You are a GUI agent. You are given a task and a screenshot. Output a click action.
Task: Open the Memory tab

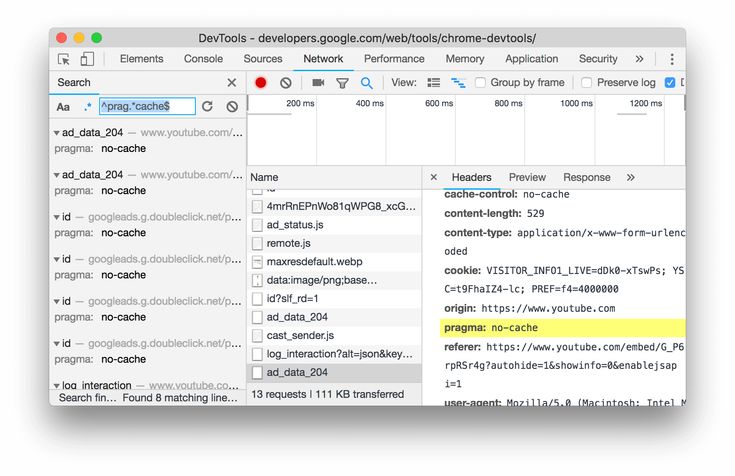click(x=465, y=59)
